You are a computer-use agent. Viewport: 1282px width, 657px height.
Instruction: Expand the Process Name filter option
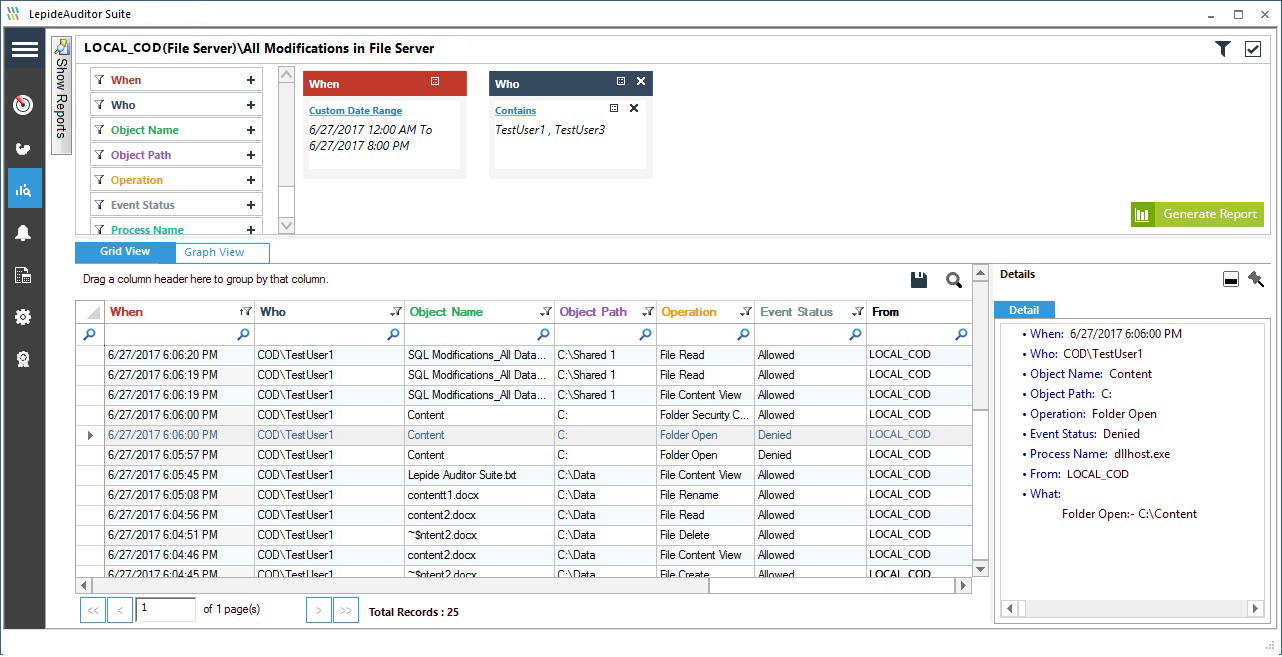252,229
